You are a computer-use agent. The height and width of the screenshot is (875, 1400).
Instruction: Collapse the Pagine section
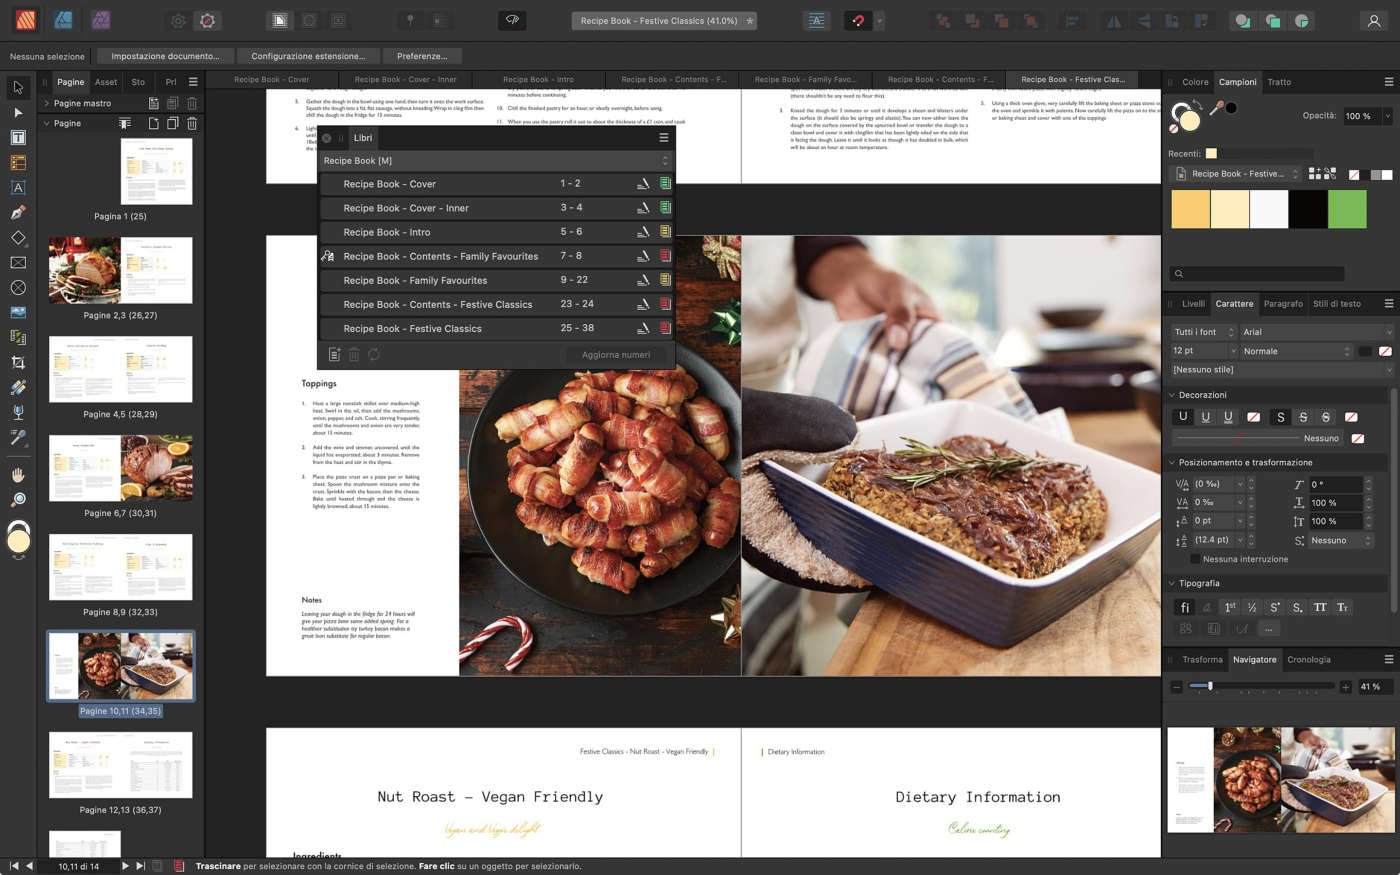[x=46, y=123]
